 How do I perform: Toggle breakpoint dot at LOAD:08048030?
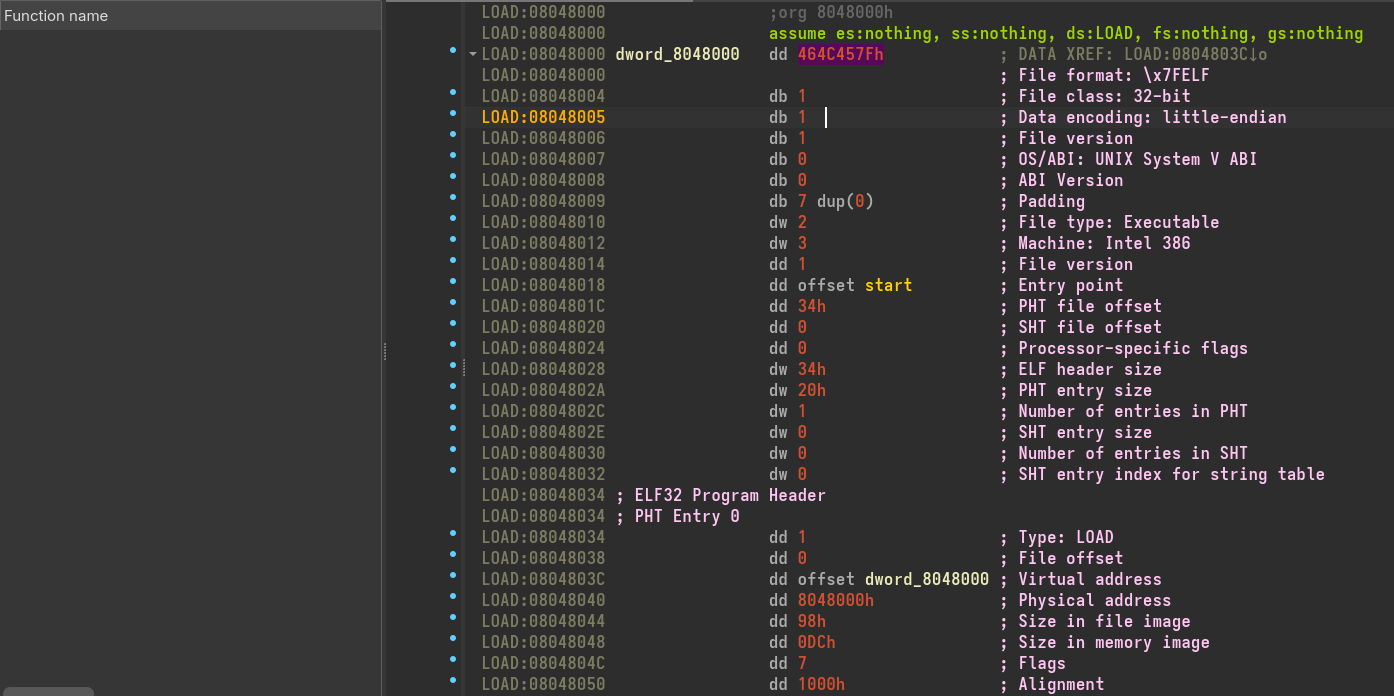[453, 449]
